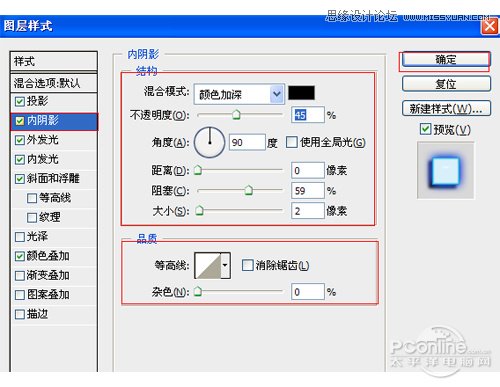Enable the 使用全局光(G) checkbox
This screenshot has width=500, height=387.
pos(292,142)
